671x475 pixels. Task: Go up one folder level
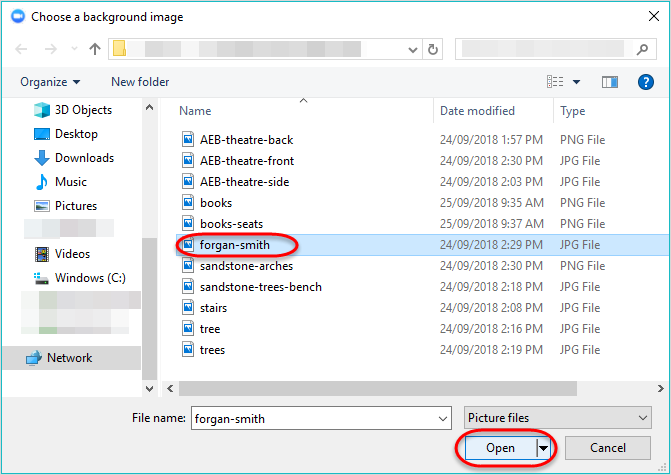[x=95, y=49]
